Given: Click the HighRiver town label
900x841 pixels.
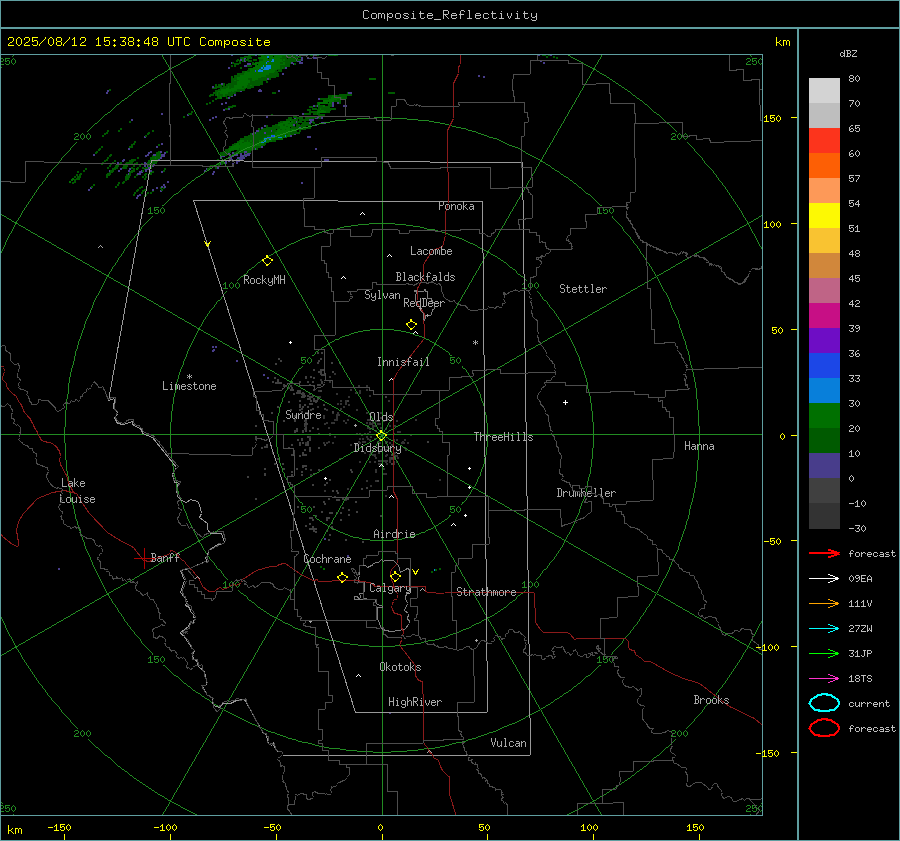Looking at the screenshot, I should (414, 702).
